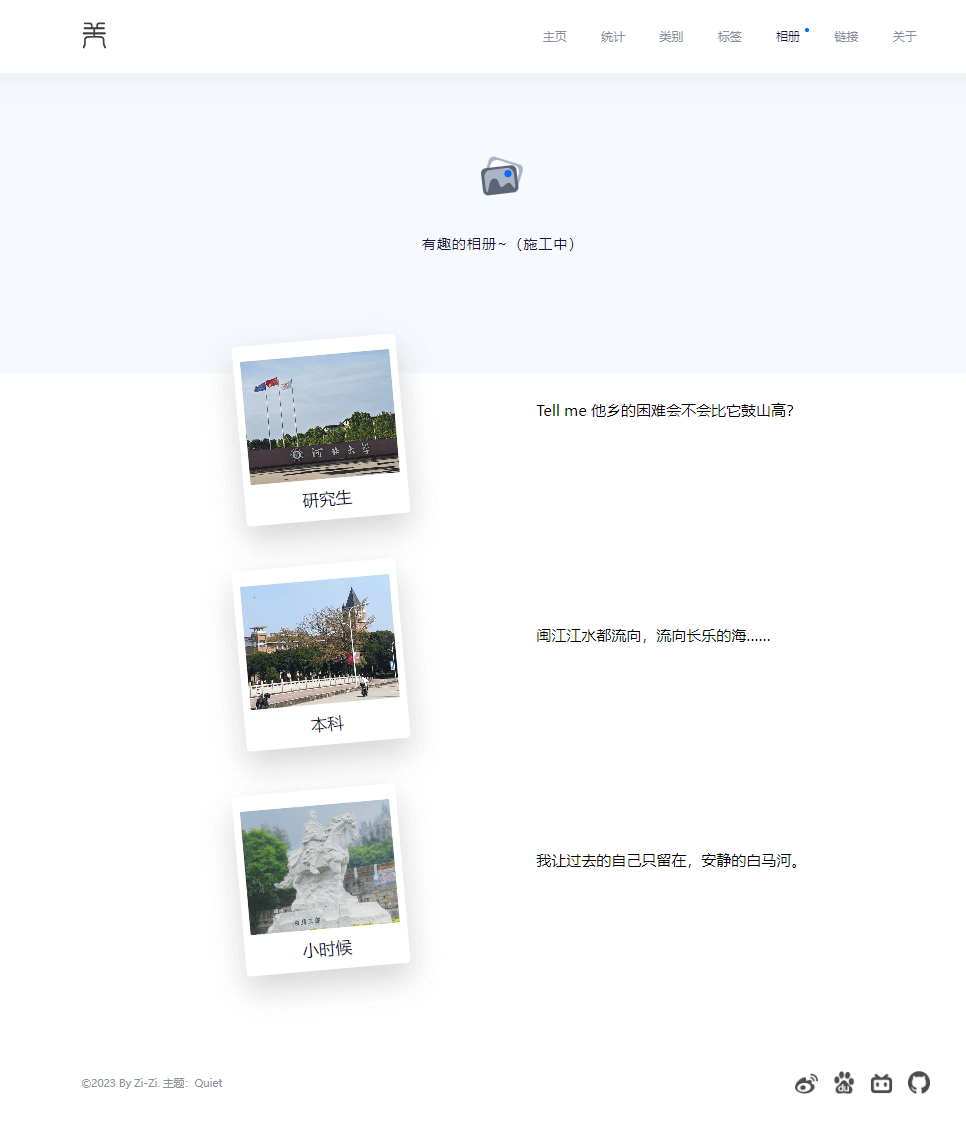Click the text '闽江江水都流向，流向长乐的海......'
Viewport: 966px width, 1123px height.
[x=653, y=635]
